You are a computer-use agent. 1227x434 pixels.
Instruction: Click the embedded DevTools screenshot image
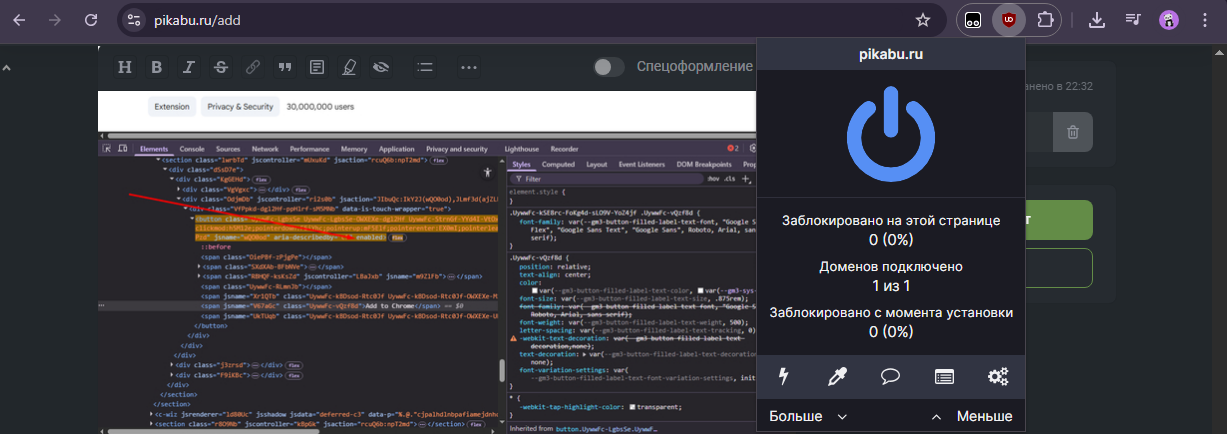point(427,261)
